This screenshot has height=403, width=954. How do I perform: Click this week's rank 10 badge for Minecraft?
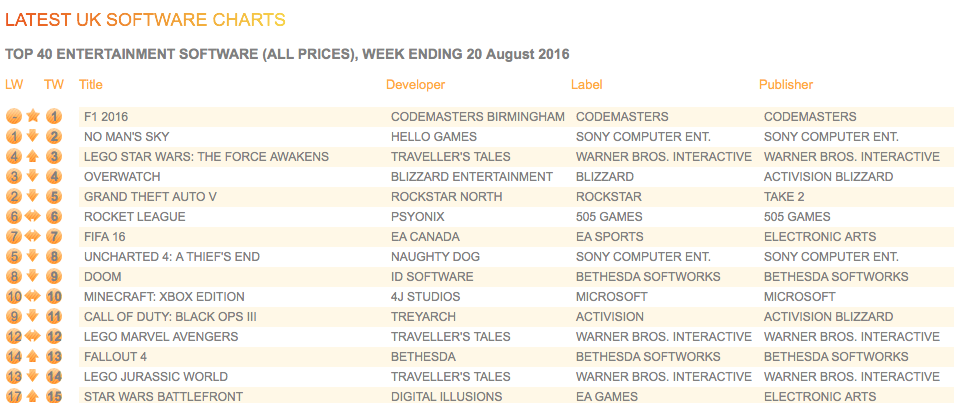click(54, 296)
